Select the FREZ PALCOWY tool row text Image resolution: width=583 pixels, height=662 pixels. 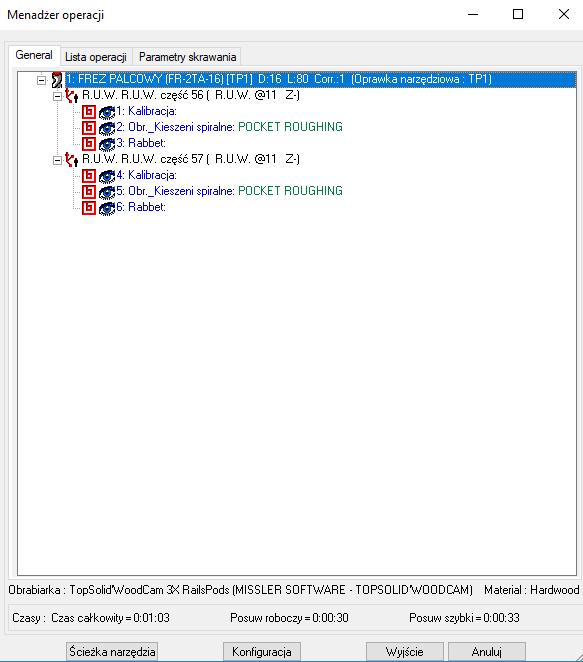click(x=279, y=79)
